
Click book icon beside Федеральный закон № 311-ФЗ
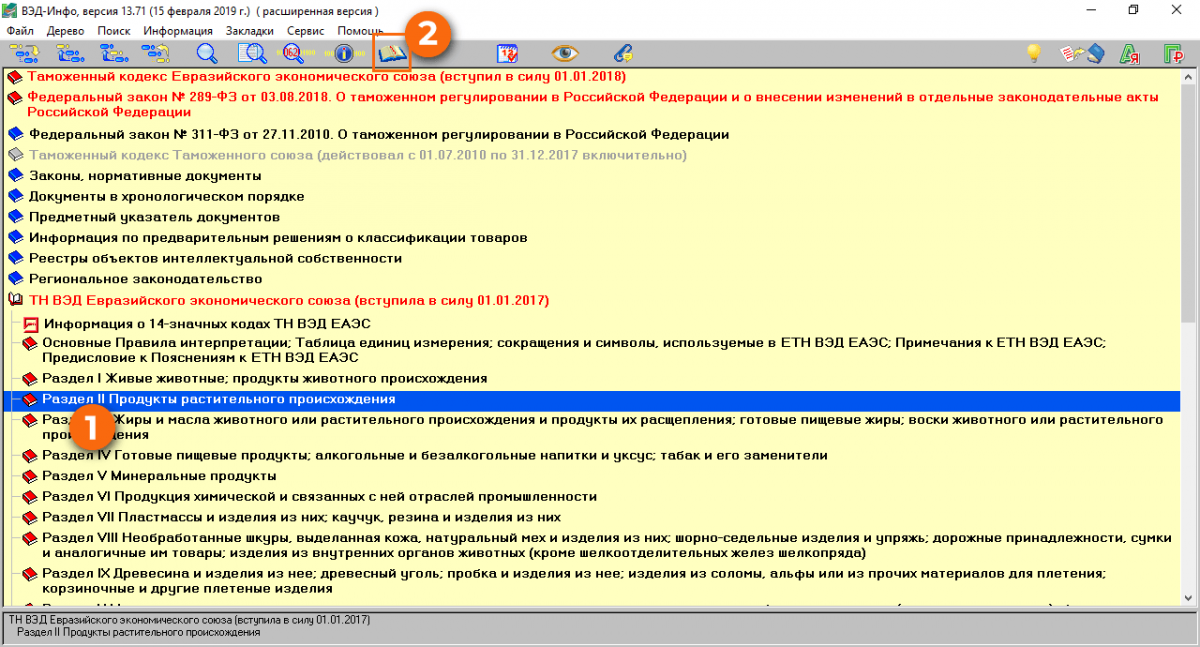tap(15, 134)
